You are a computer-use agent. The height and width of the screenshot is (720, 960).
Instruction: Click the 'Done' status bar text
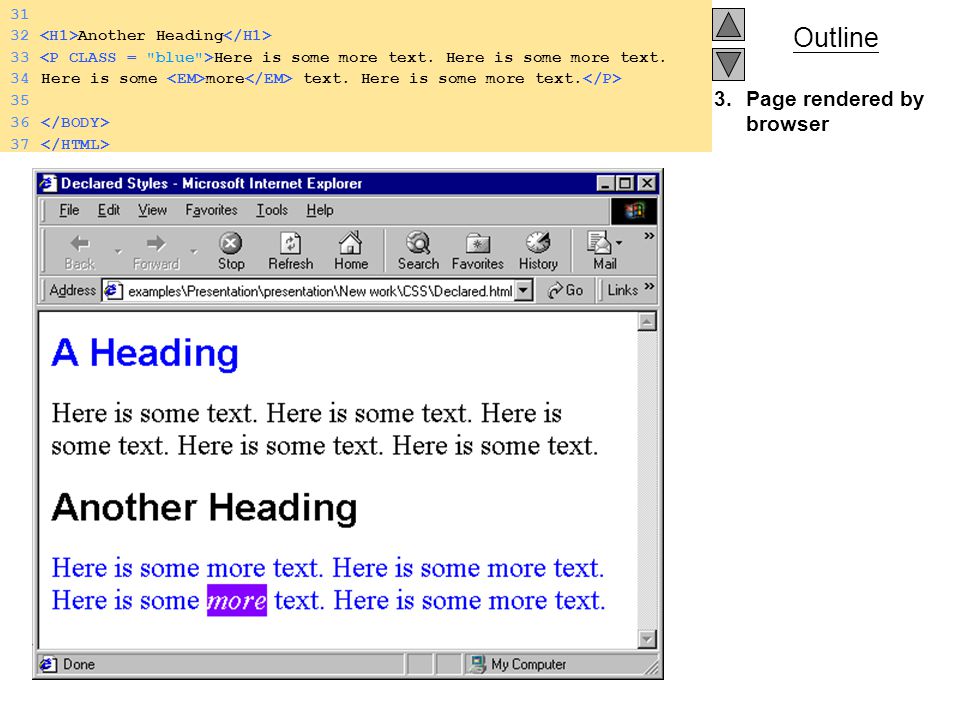pos(79,664)
